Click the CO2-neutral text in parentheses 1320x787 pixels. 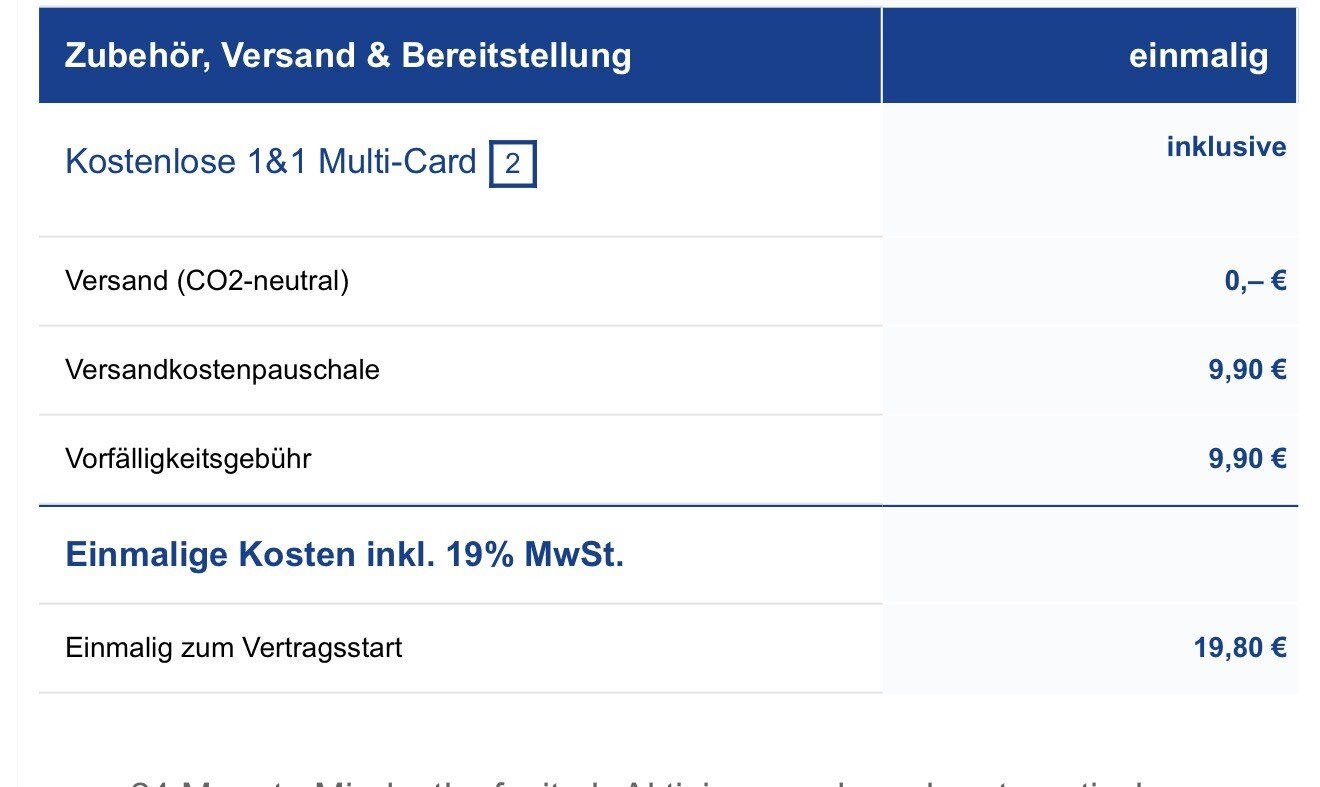pyautogui.click(x=261, y=281)
